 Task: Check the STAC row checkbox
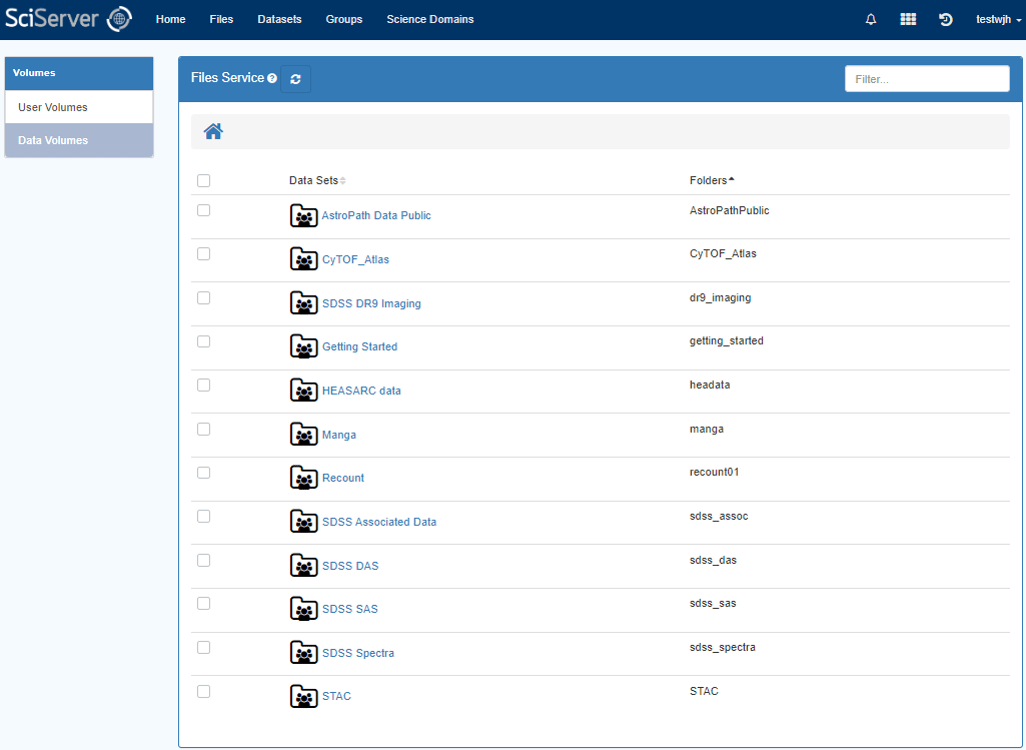203,692
